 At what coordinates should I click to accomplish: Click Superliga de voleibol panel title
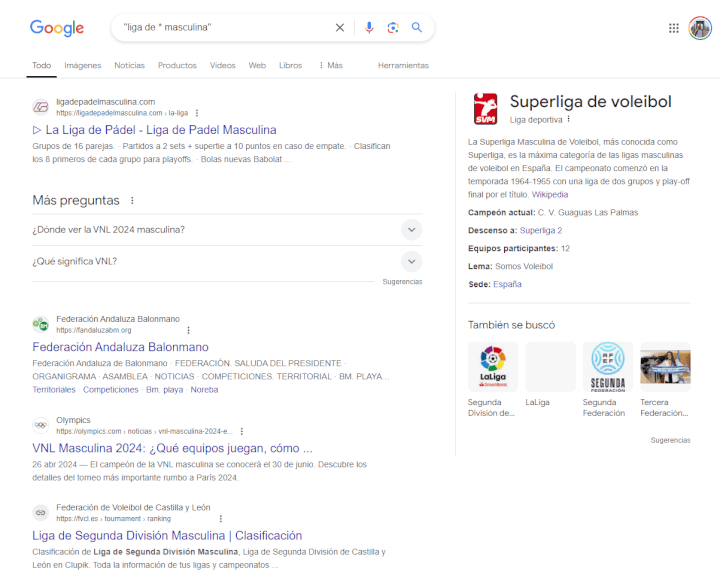point(591,101)
